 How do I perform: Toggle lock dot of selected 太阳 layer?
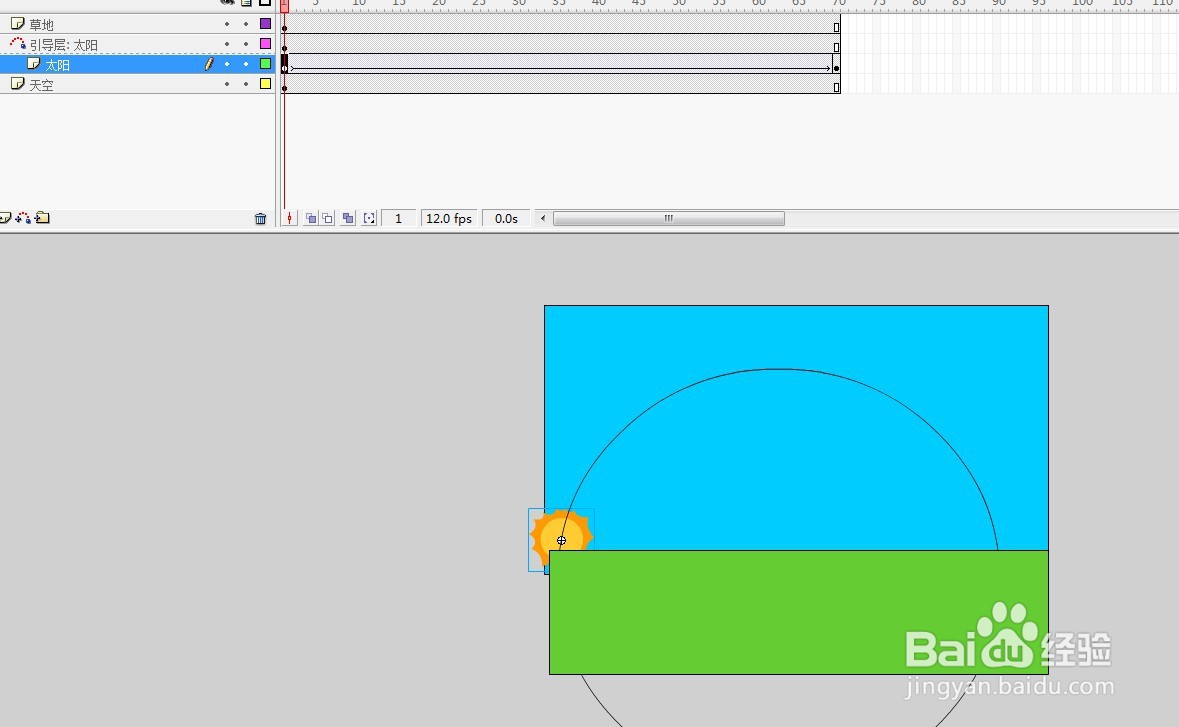(x=246, y=64)
